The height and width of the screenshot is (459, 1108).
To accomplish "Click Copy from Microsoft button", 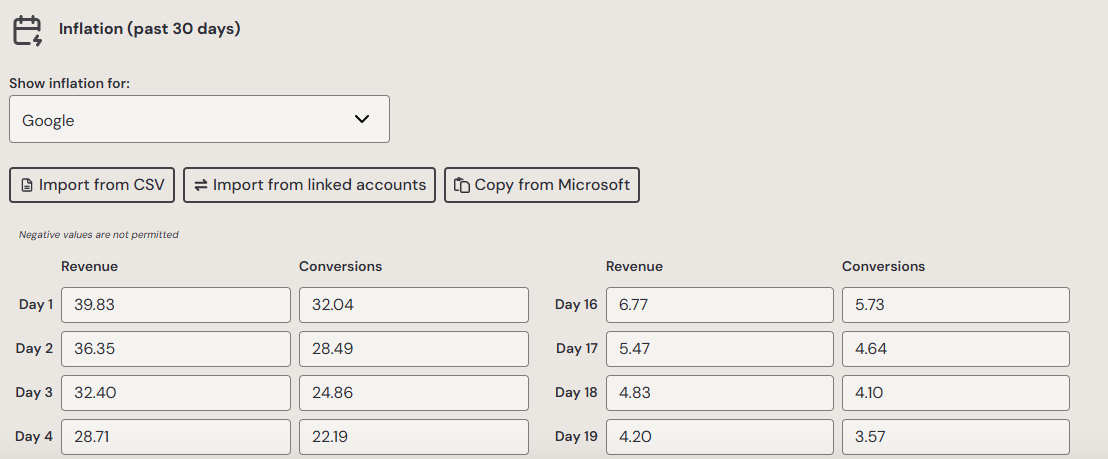I will tap(542, 185).
